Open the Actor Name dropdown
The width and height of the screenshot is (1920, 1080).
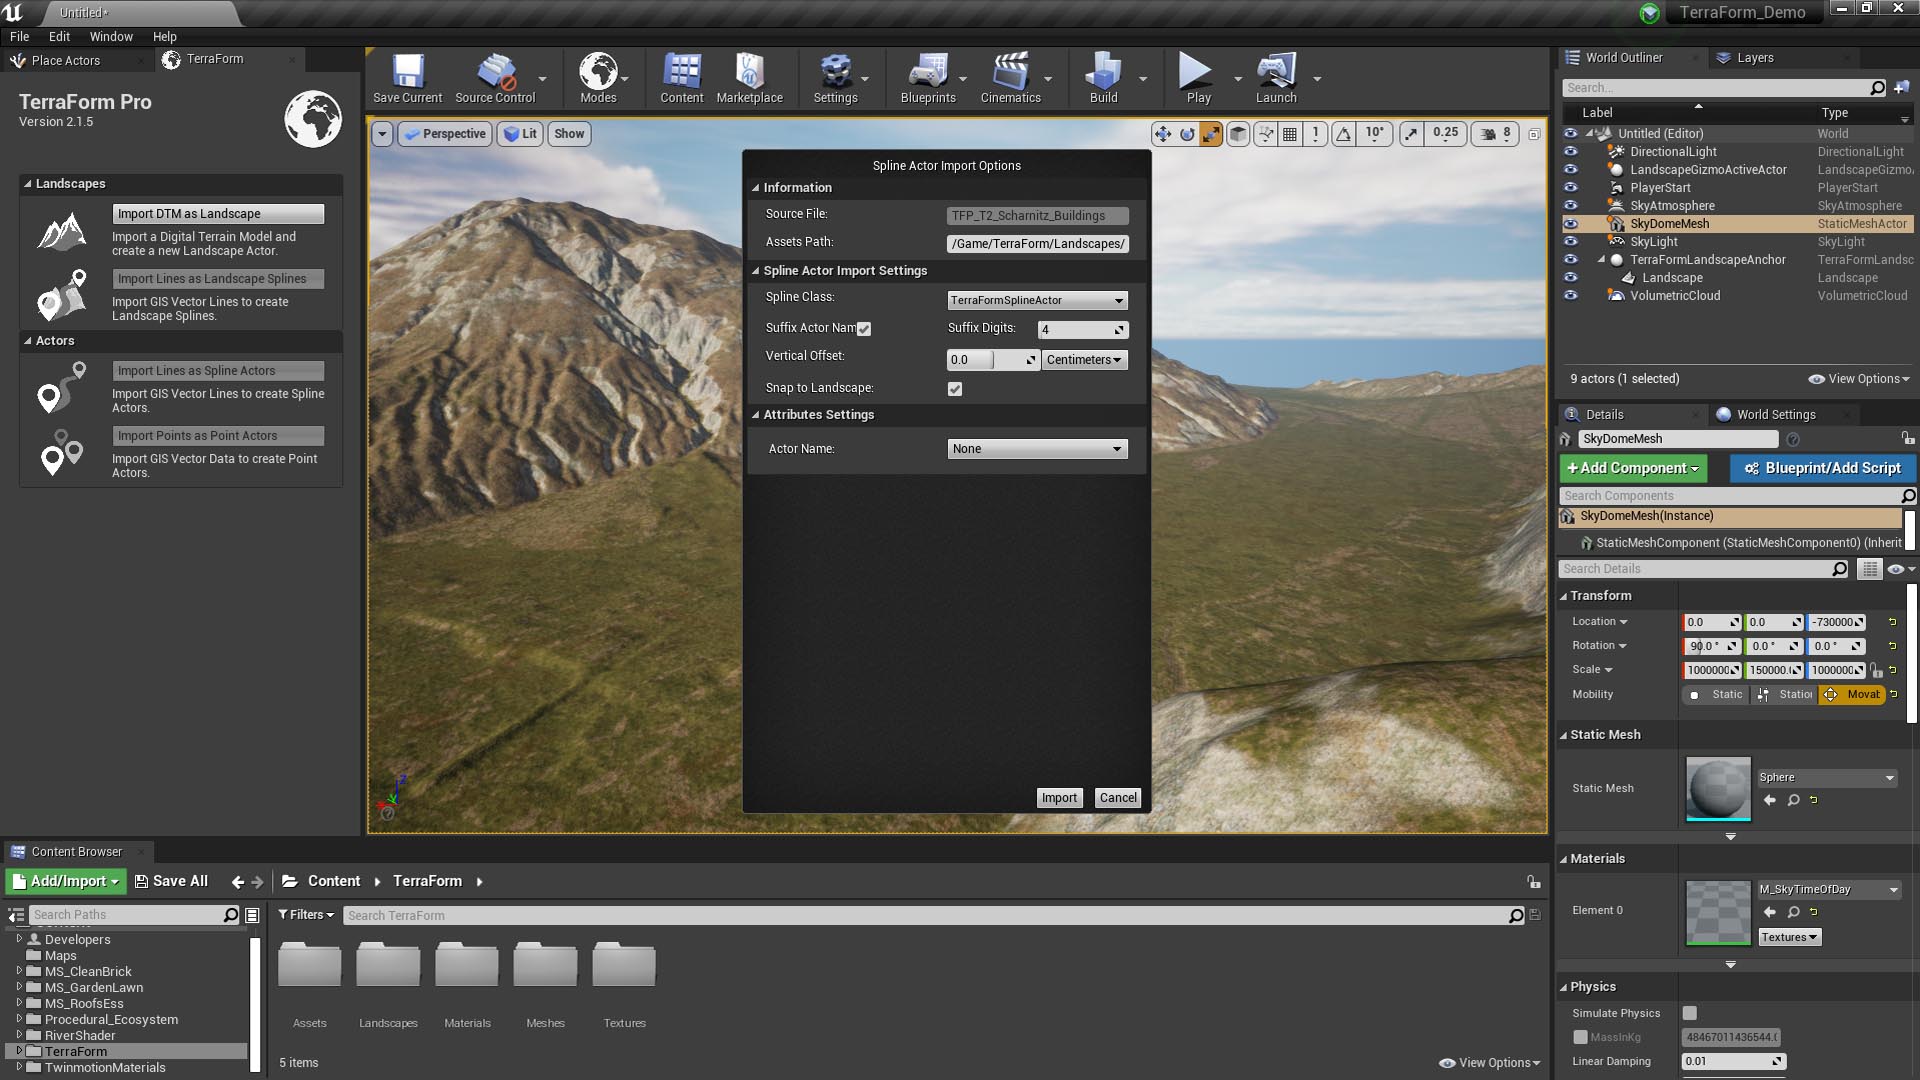coord(1037,449)
